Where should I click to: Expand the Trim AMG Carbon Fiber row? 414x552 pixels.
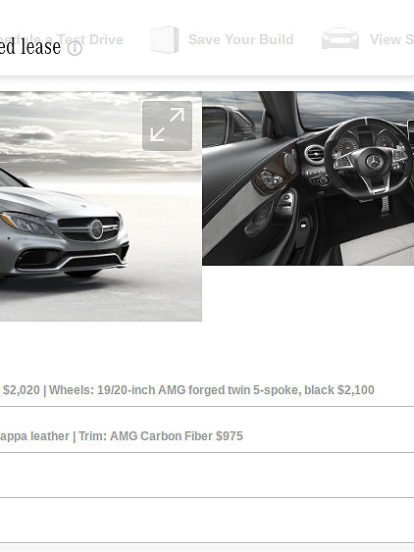point(207,436)
